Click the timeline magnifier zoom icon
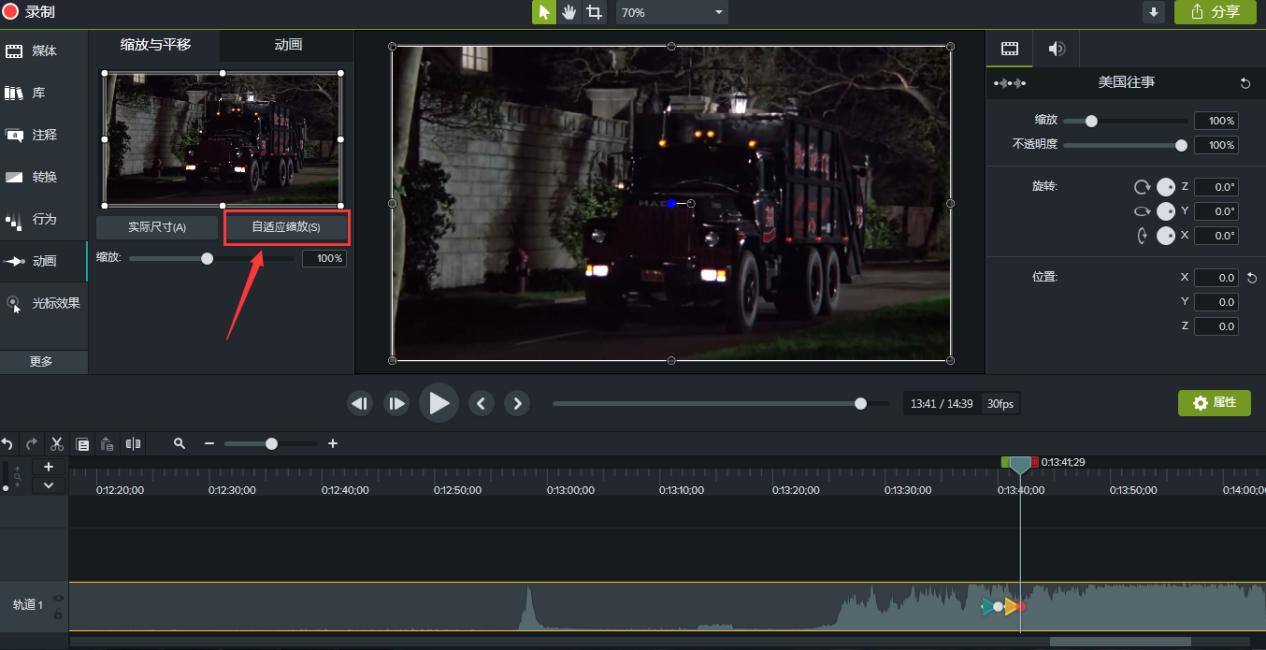 tap(179, 443)
